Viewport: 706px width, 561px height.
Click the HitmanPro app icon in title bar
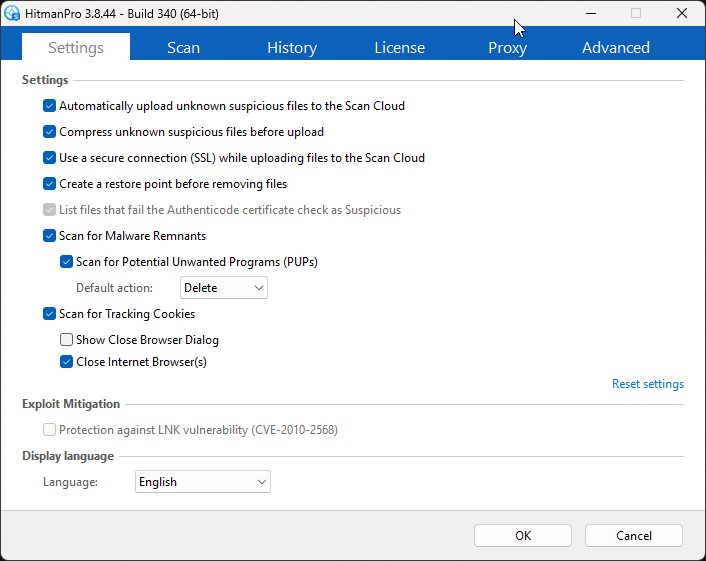(x=12, y=14)
